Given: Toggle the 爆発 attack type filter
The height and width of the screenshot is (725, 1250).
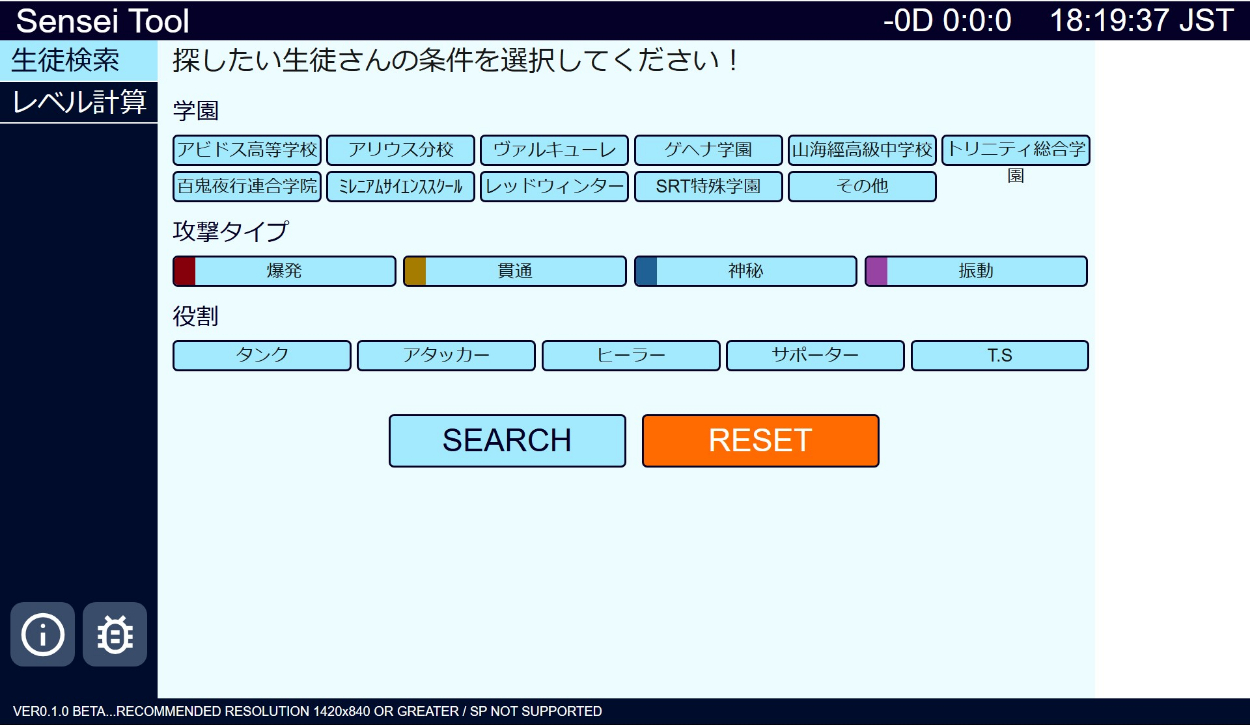Looking at the screenshot, I should pyautogui.click(x=284, y=271).
